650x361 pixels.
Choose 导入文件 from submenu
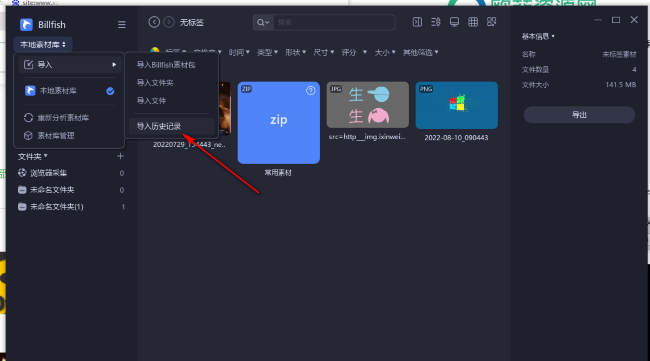(151, 100)
